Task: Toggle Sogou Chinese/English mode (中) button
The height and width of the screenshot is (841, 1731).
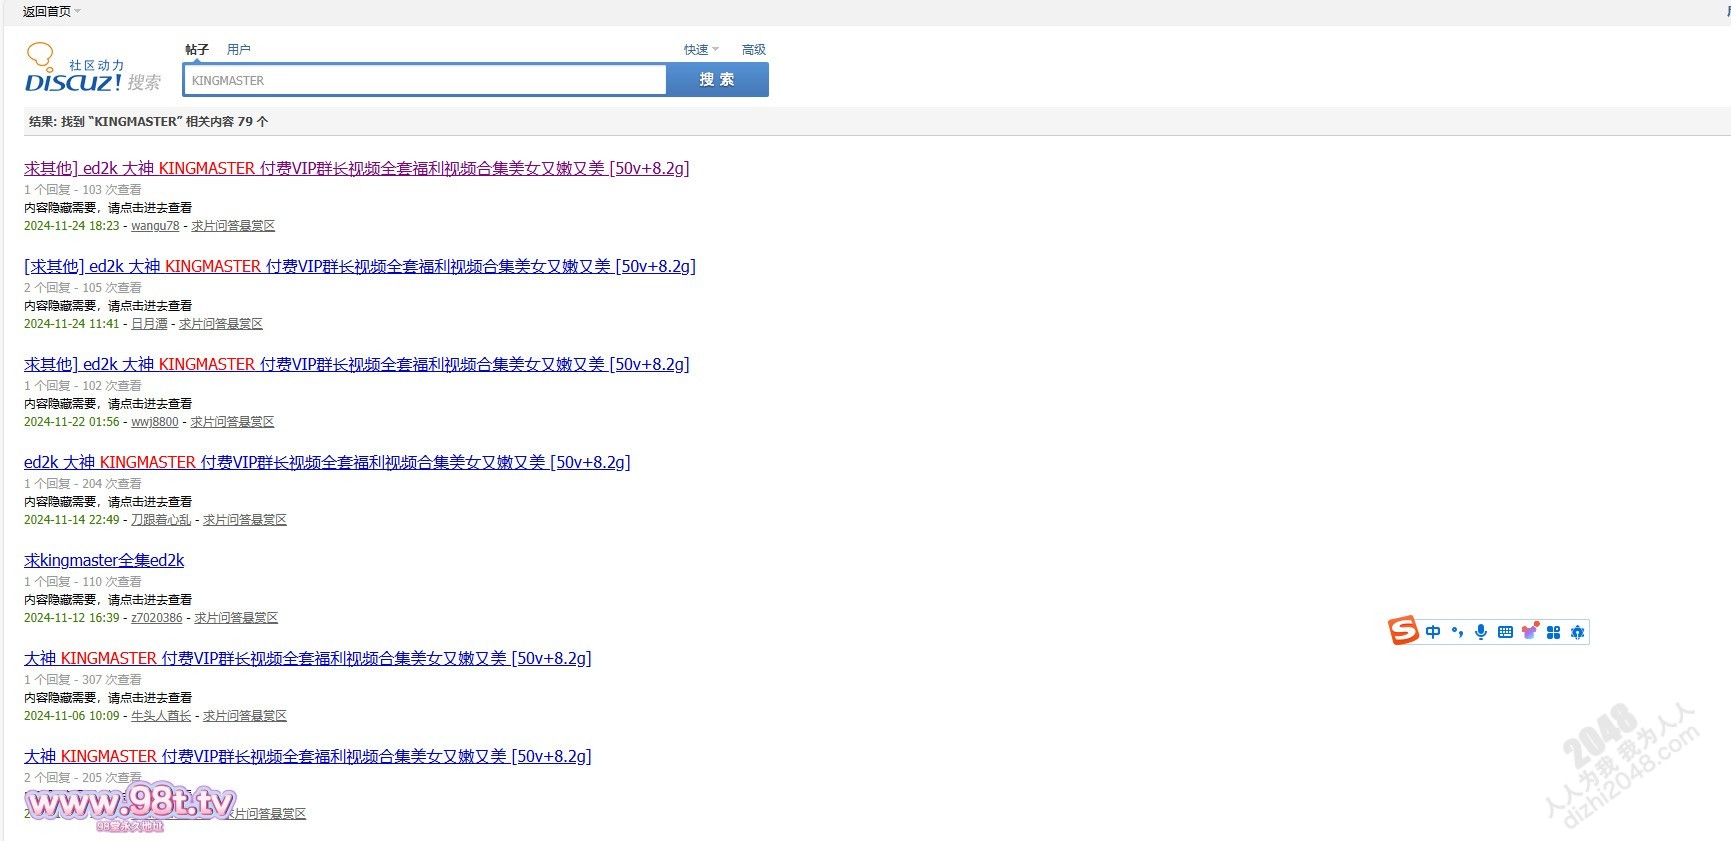Action: click(1433, 632)
